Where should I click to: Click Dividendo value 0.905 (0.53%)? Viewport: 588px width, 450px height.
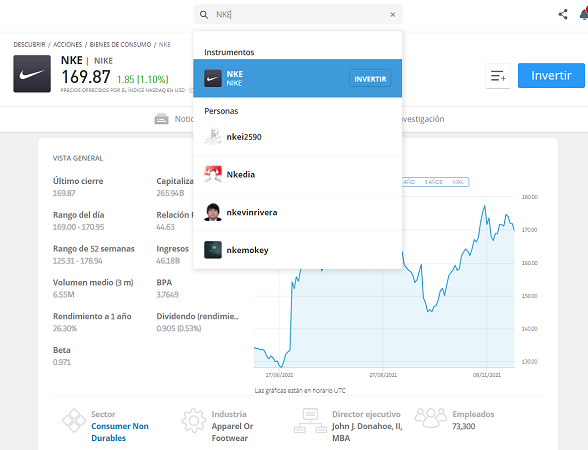click(179, 328)
